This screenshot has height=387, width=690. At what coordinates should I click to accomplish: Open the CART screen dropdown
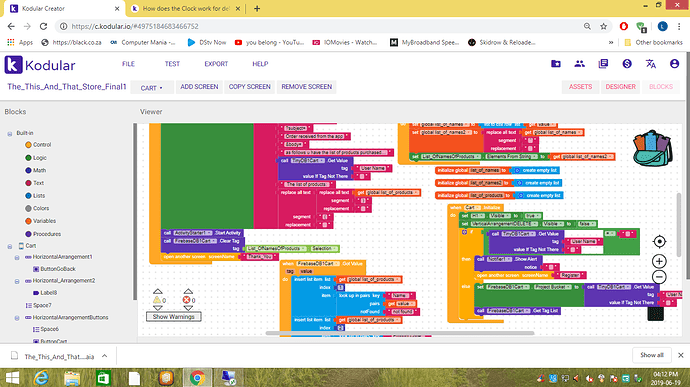(152, 88)
